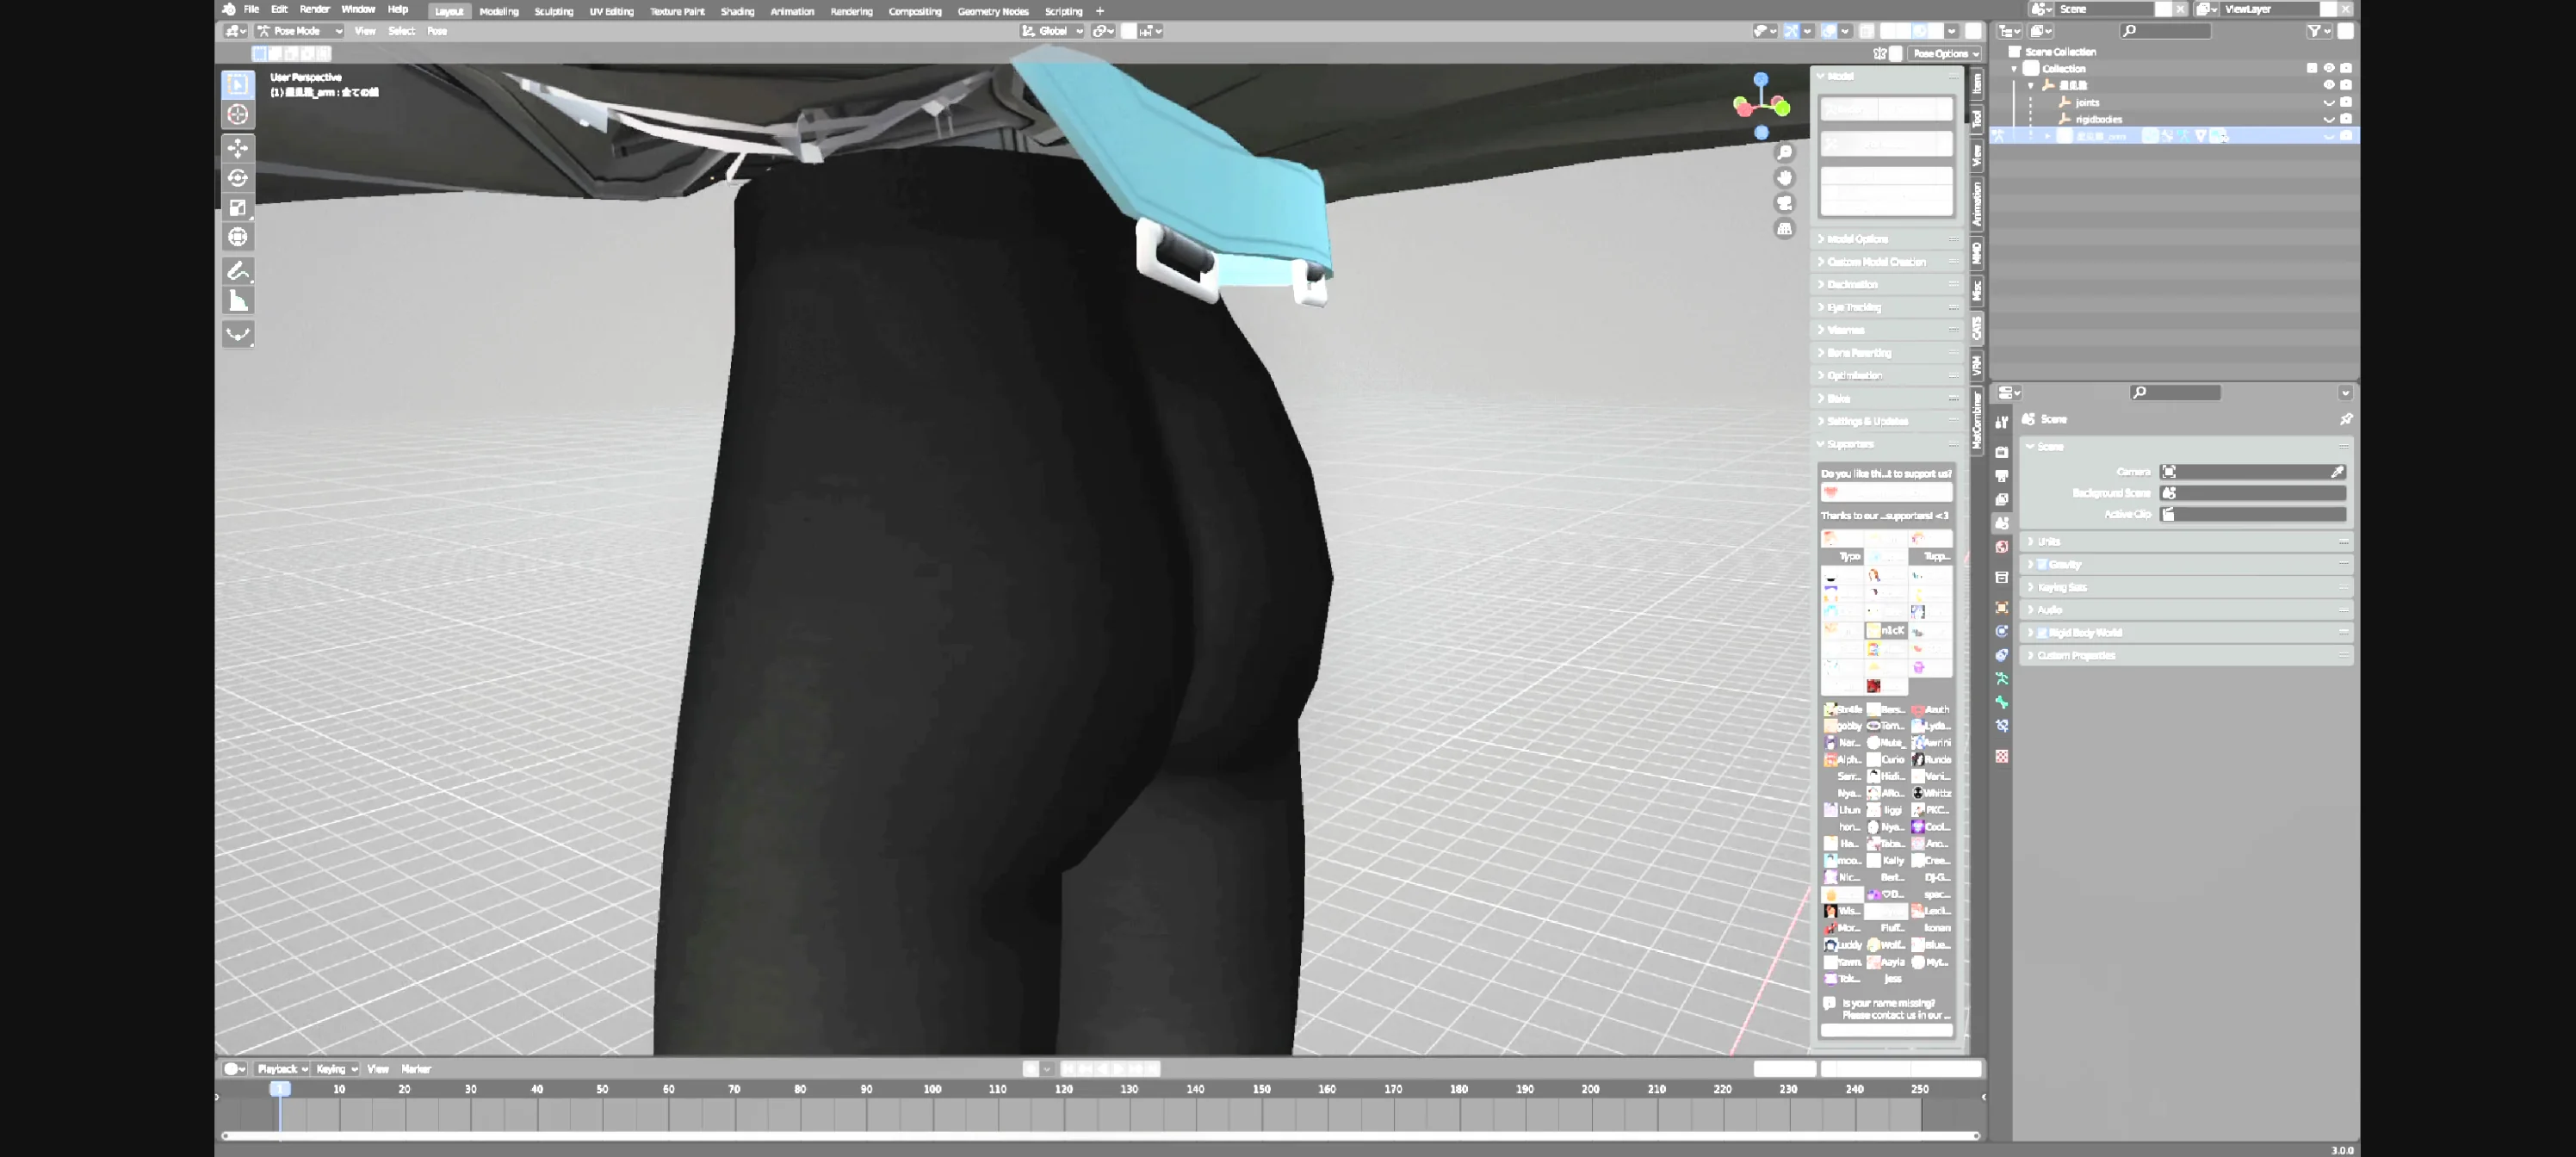This screenshot has width=2576, height=1157.
Task: Toggle rigidbodies render camera icon
Action: (2346, 119)
